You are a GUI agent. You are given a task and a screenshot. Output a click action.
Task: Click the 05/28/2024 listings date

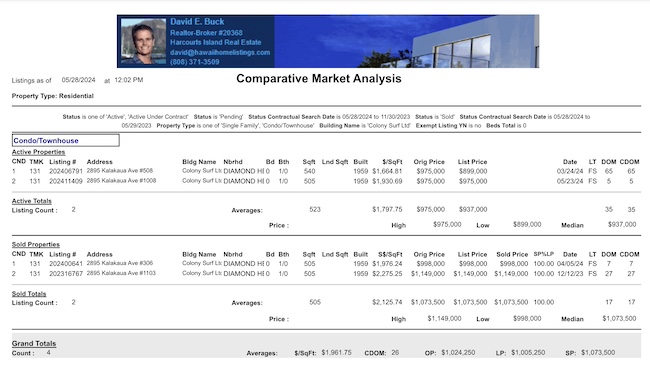(x=78, y=80)
